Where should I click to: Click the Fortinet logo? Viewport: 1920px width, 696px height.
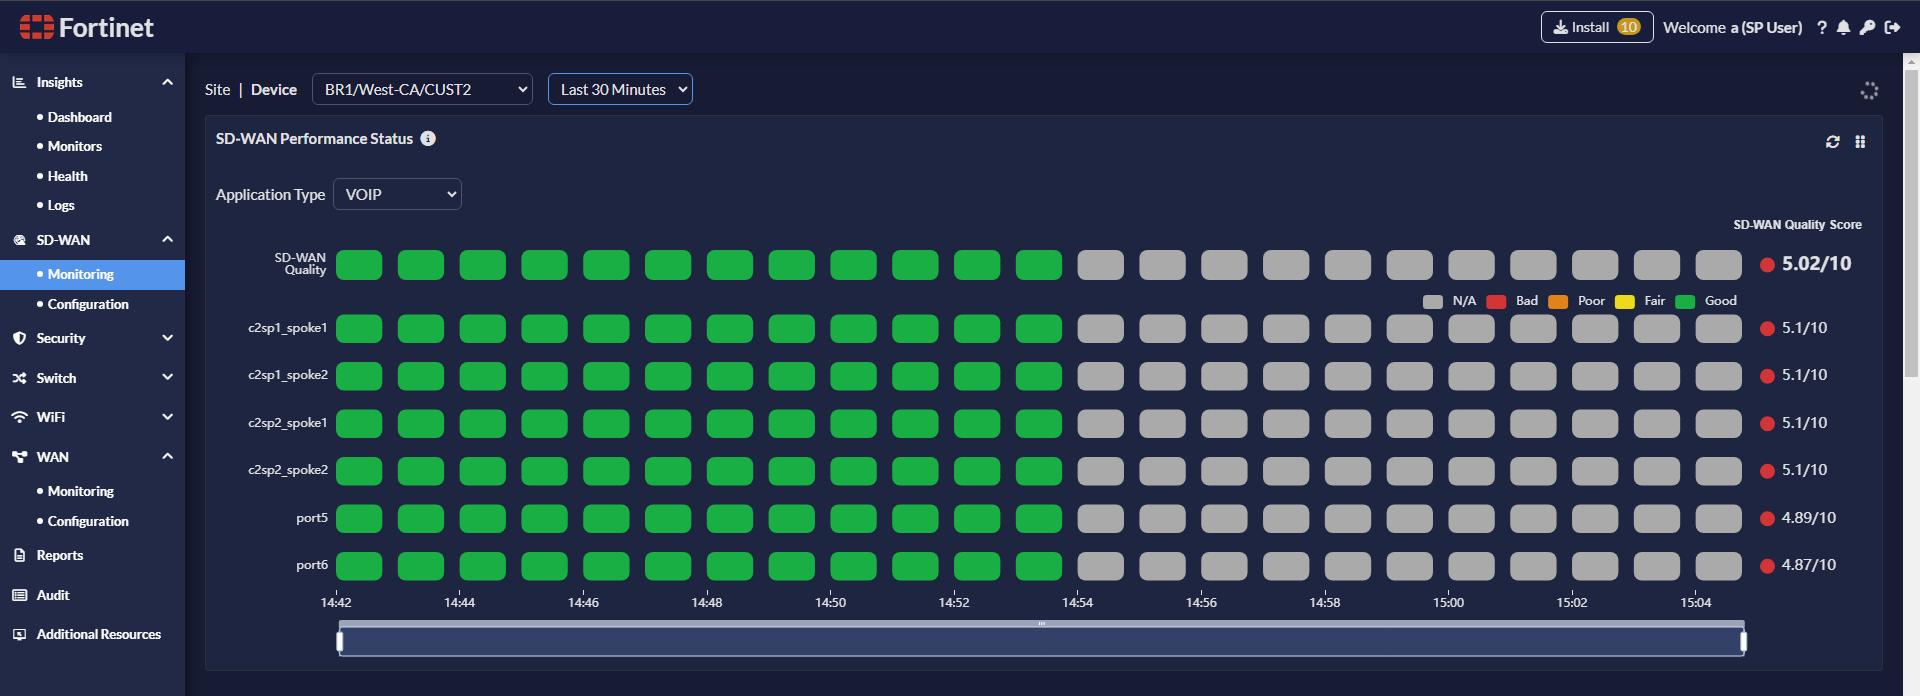pos(87,27)
